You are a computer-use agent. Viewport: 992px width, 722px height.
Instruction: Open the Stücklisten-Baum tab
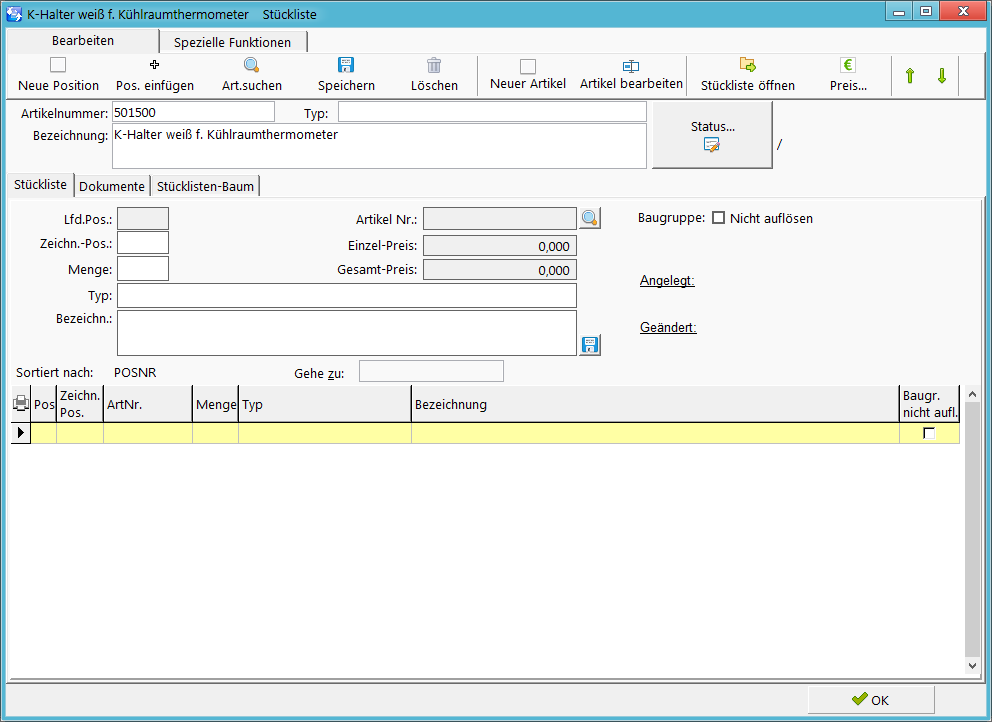pyautogui.click(x=205, y=187)
